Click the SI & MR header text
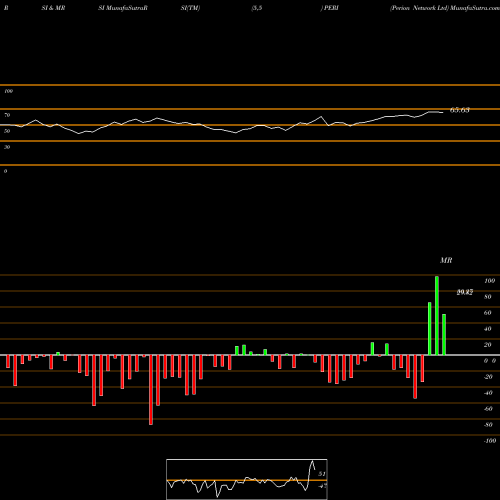The height and width of the screenshot is (500, 500). (53, 8)
